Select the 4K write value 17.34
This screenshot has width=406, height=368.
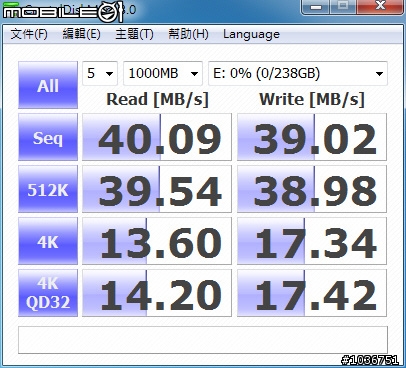tap(312, 241)
